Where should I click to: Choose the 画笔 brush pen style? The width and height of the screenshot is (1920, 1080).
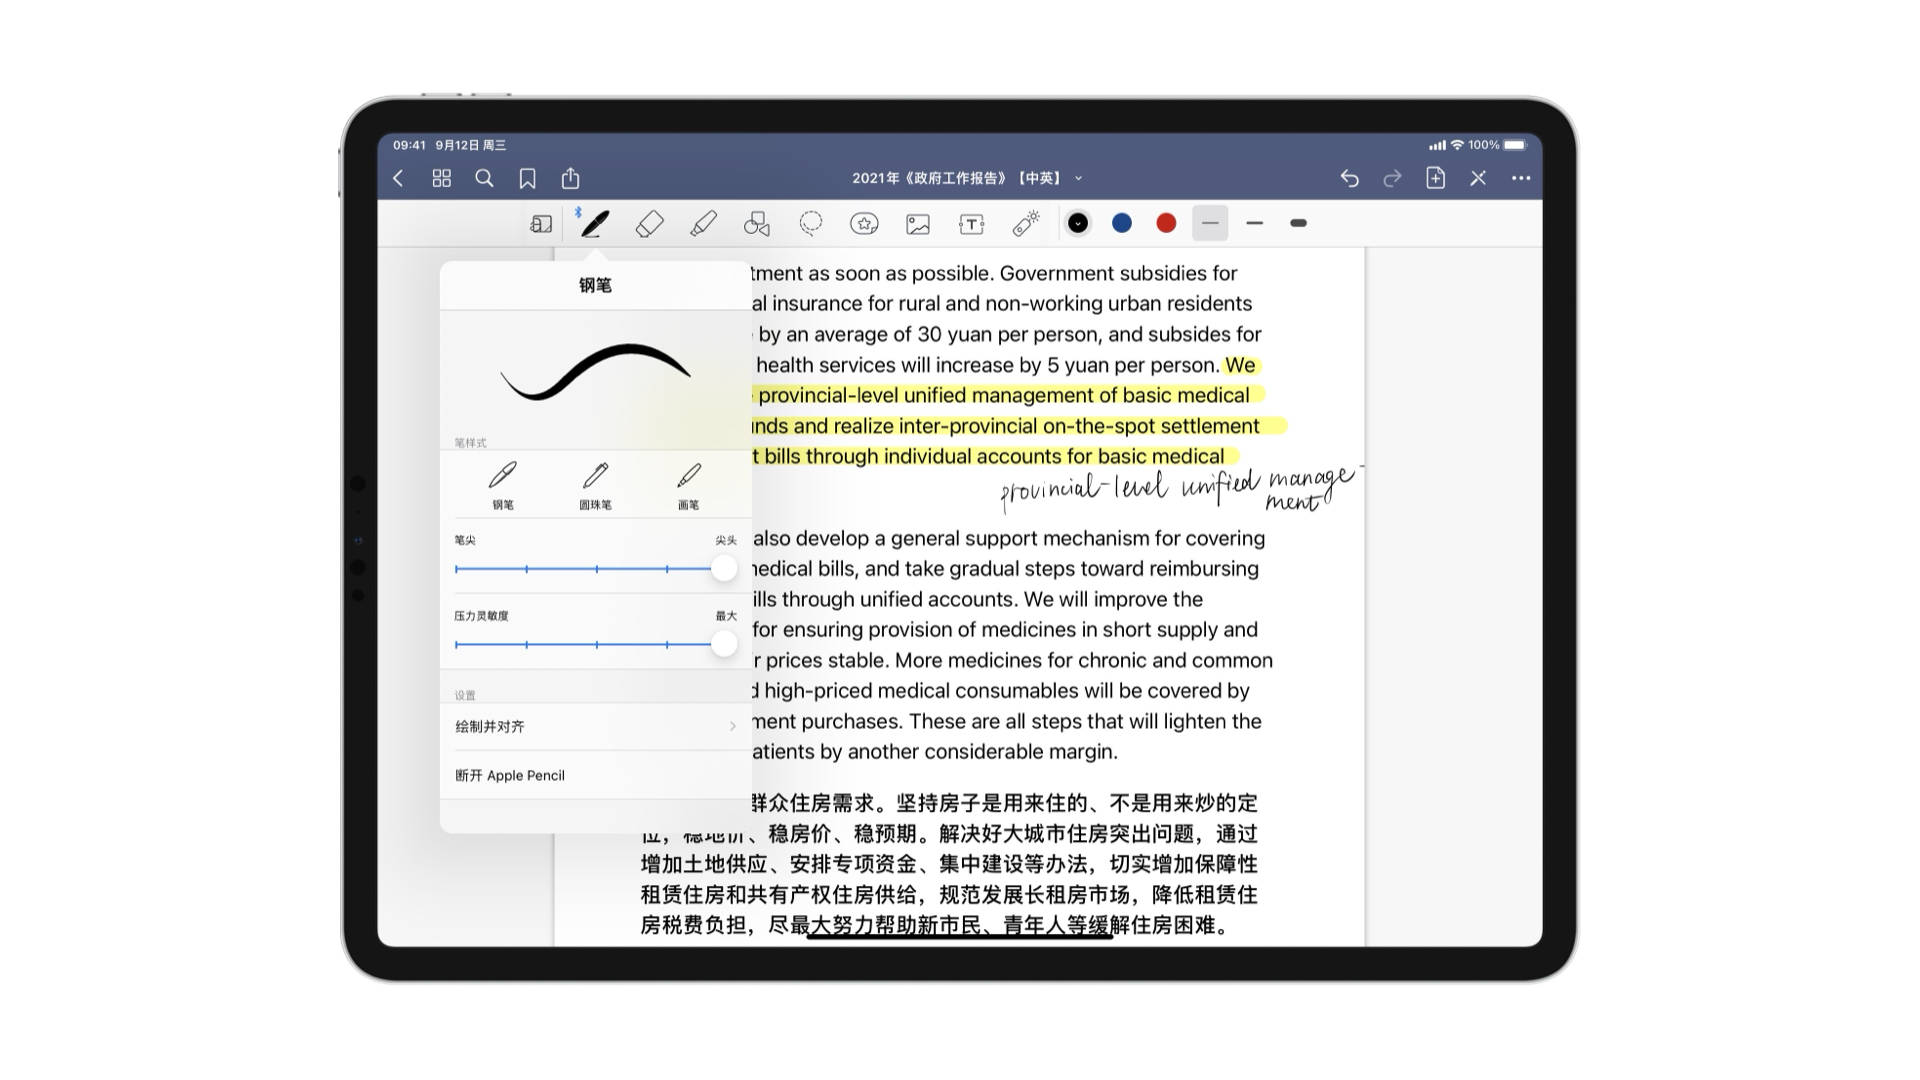click(x=689, y=484)
